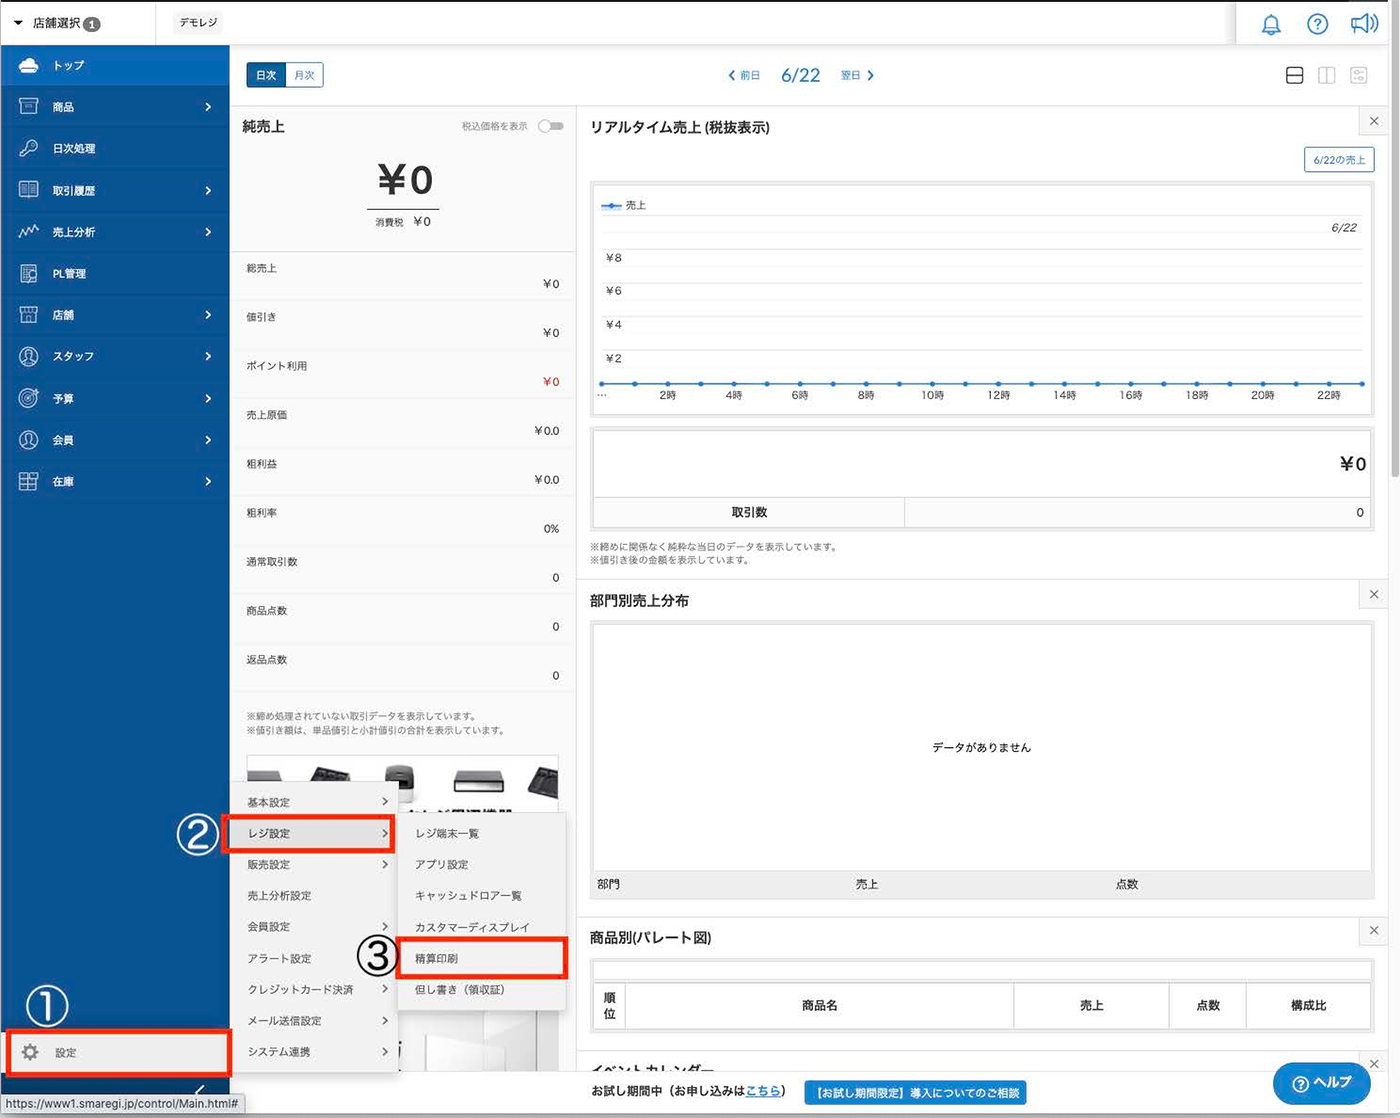Go to トップ with the cloud icon
The image size is (1400, 1118).
tap(68, 66)
